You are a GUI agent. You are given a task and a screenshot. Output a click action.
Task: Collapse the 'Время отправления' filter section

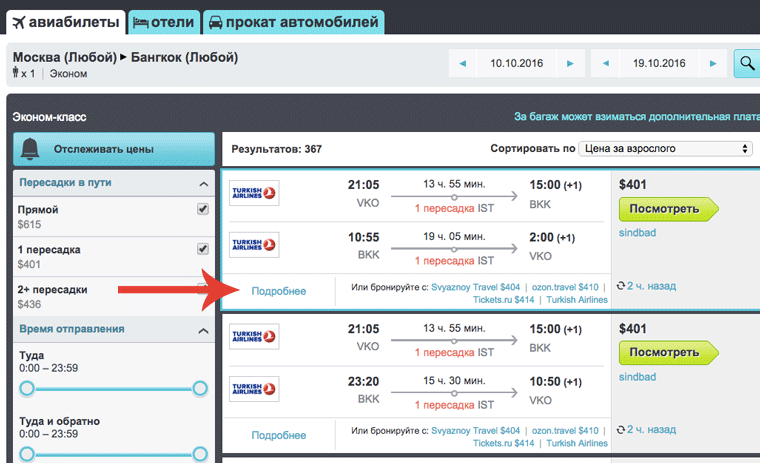203,329
